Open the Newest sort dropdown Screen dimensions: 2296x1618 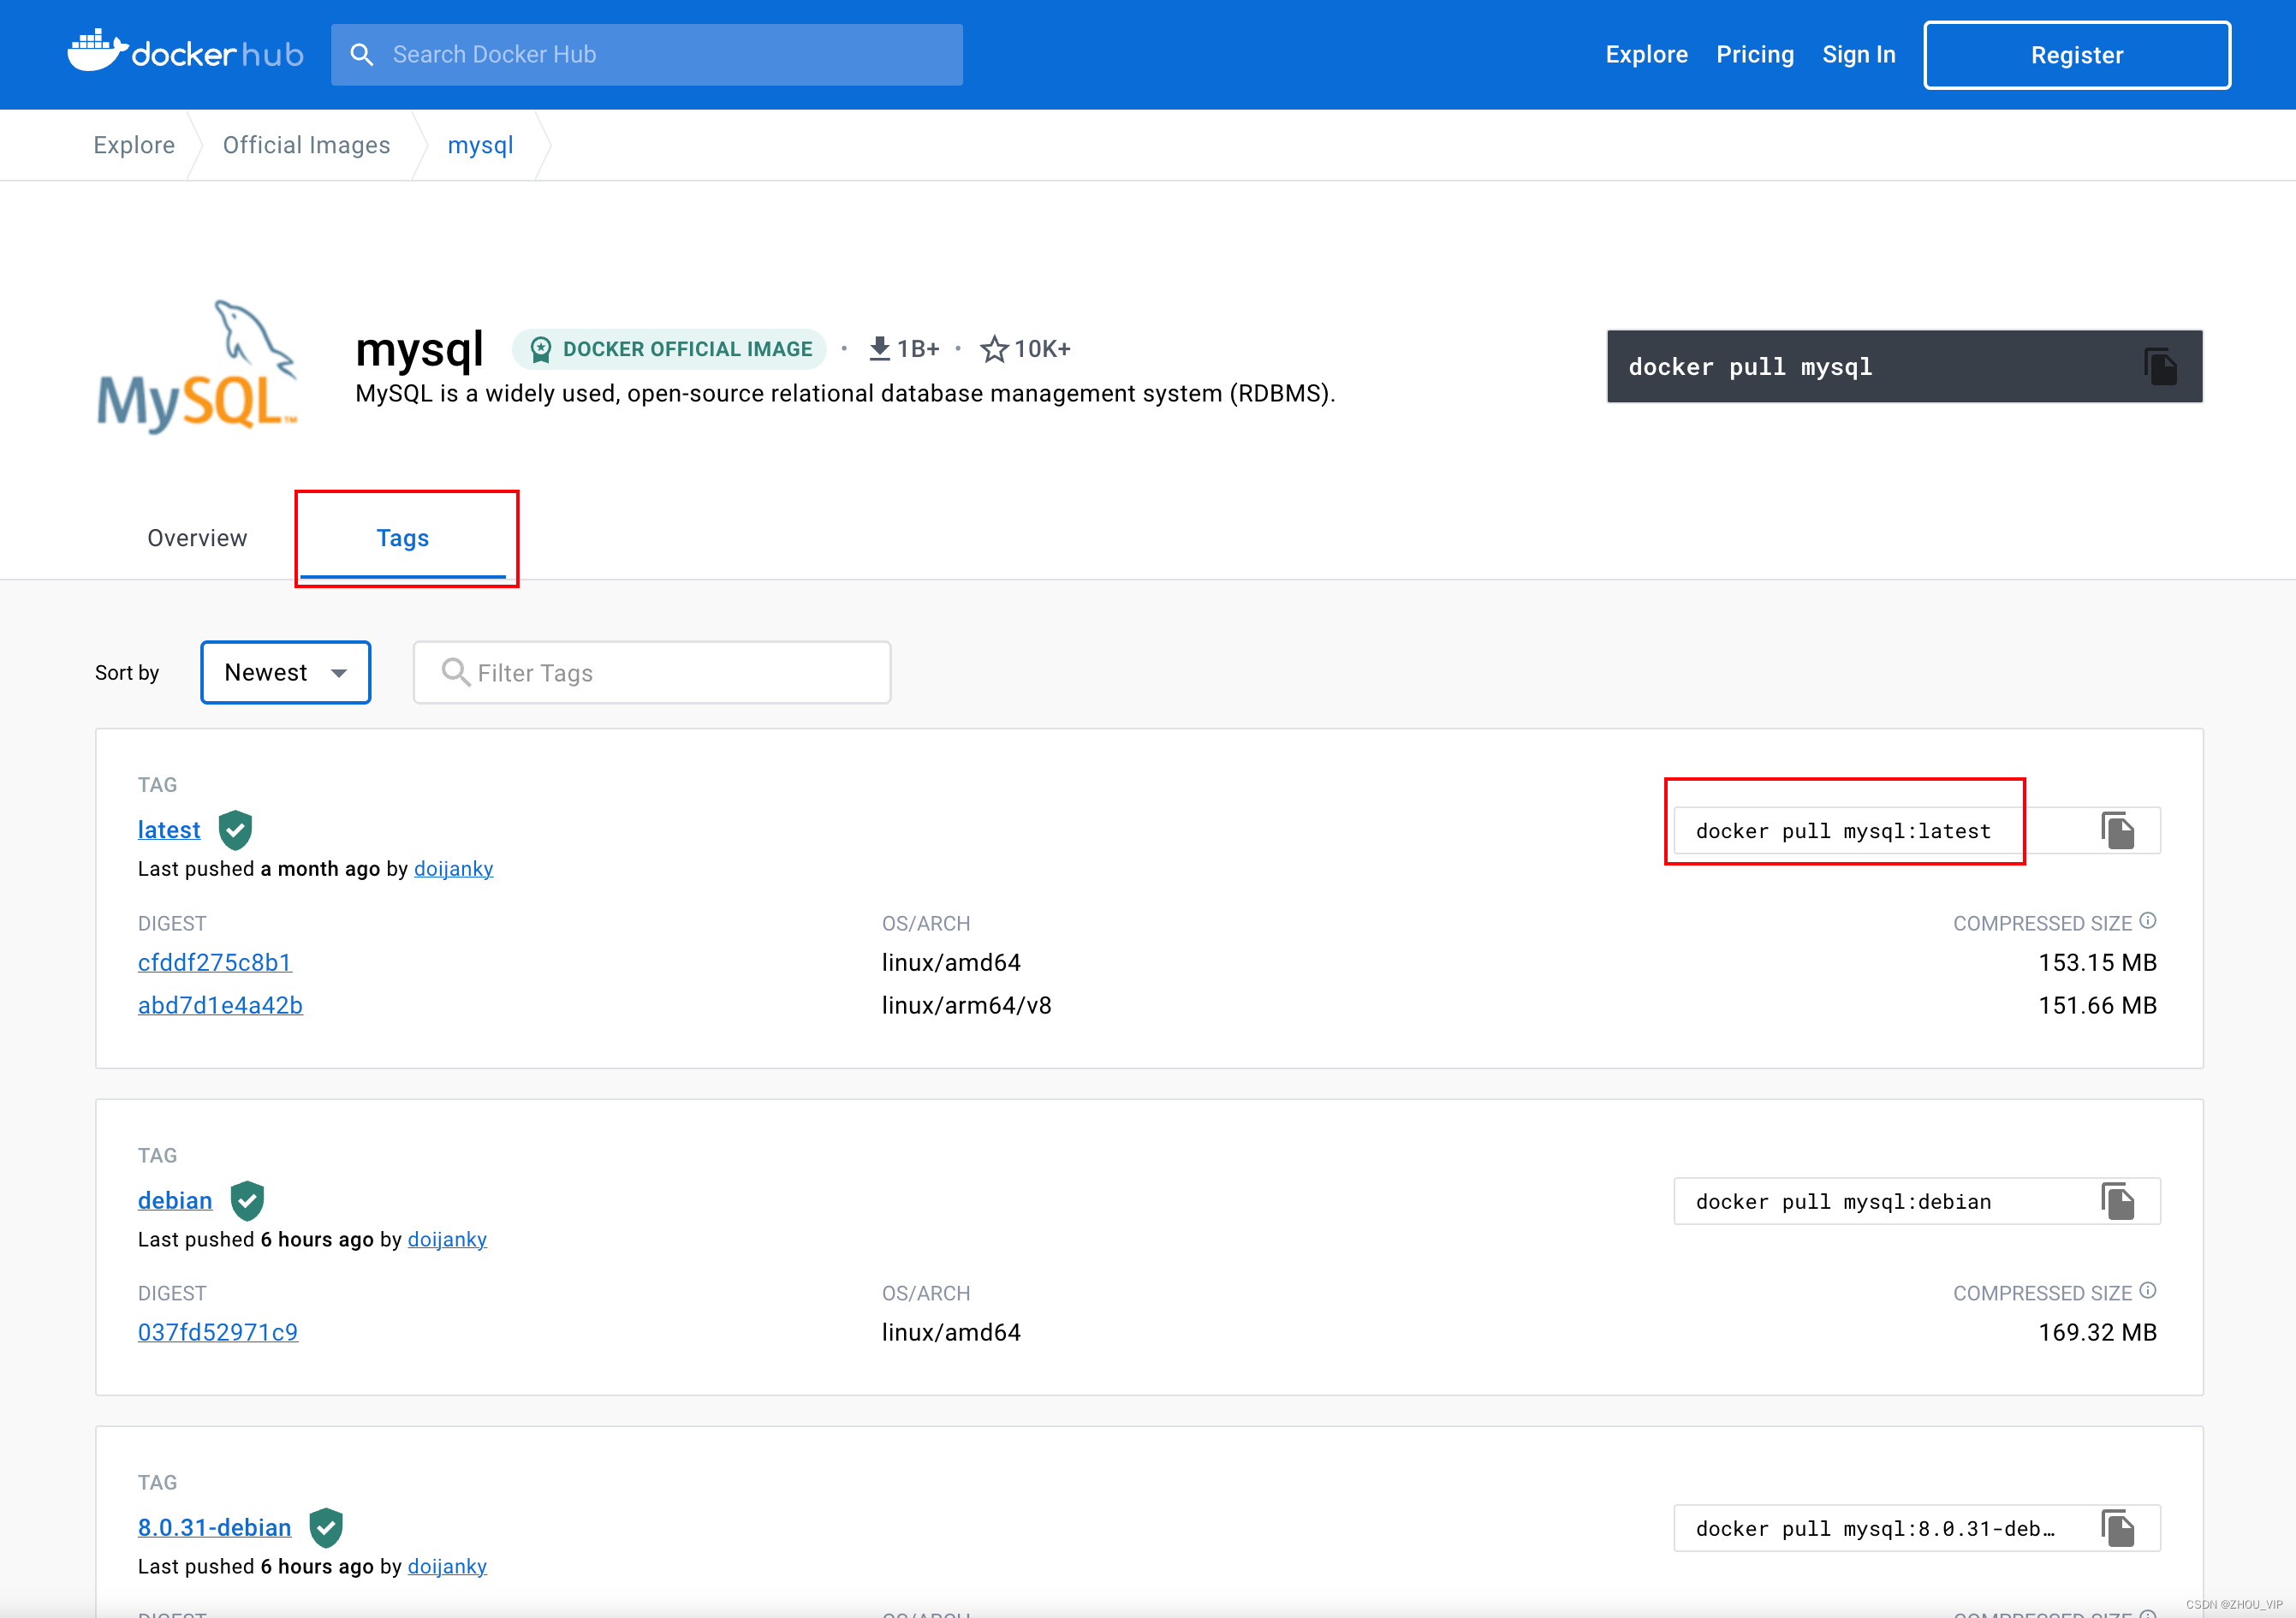tap(285, 672)
